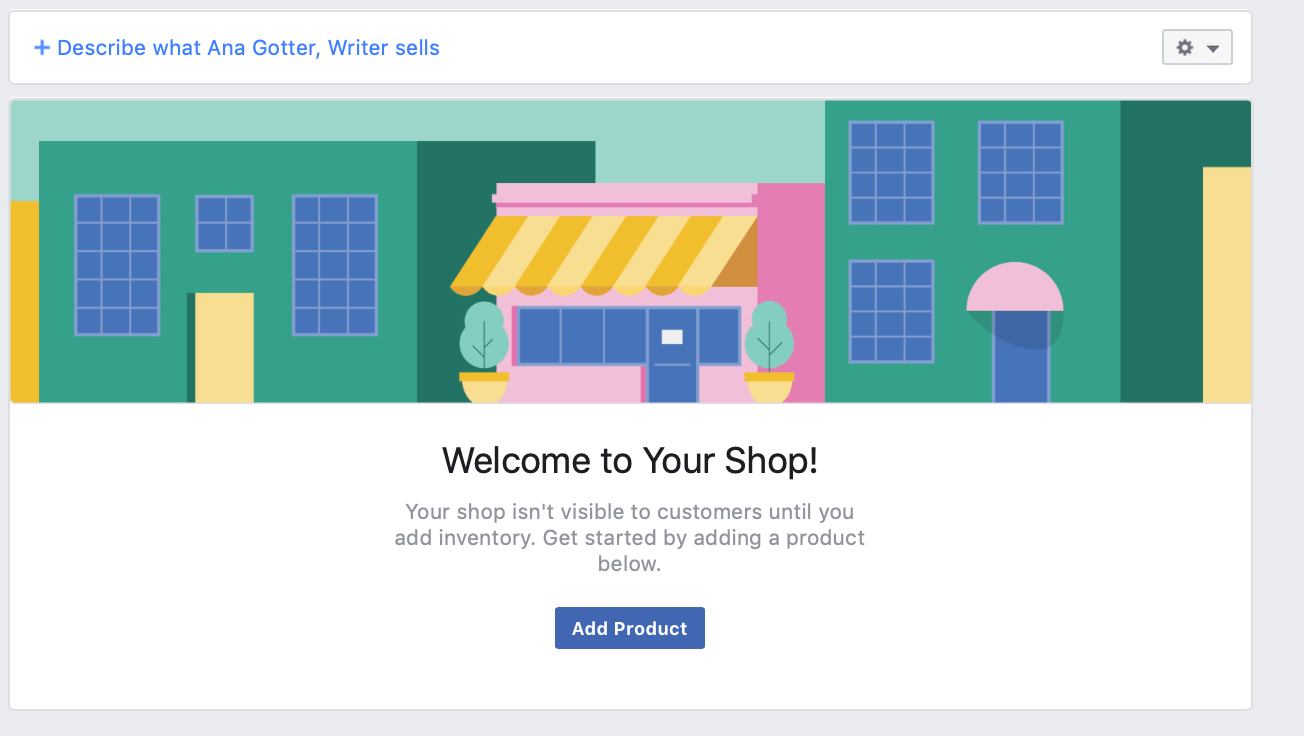The width and height of the screenshot is (1304, 736).
Task: Click the plus icon beside Describe link
Action: 42,48
